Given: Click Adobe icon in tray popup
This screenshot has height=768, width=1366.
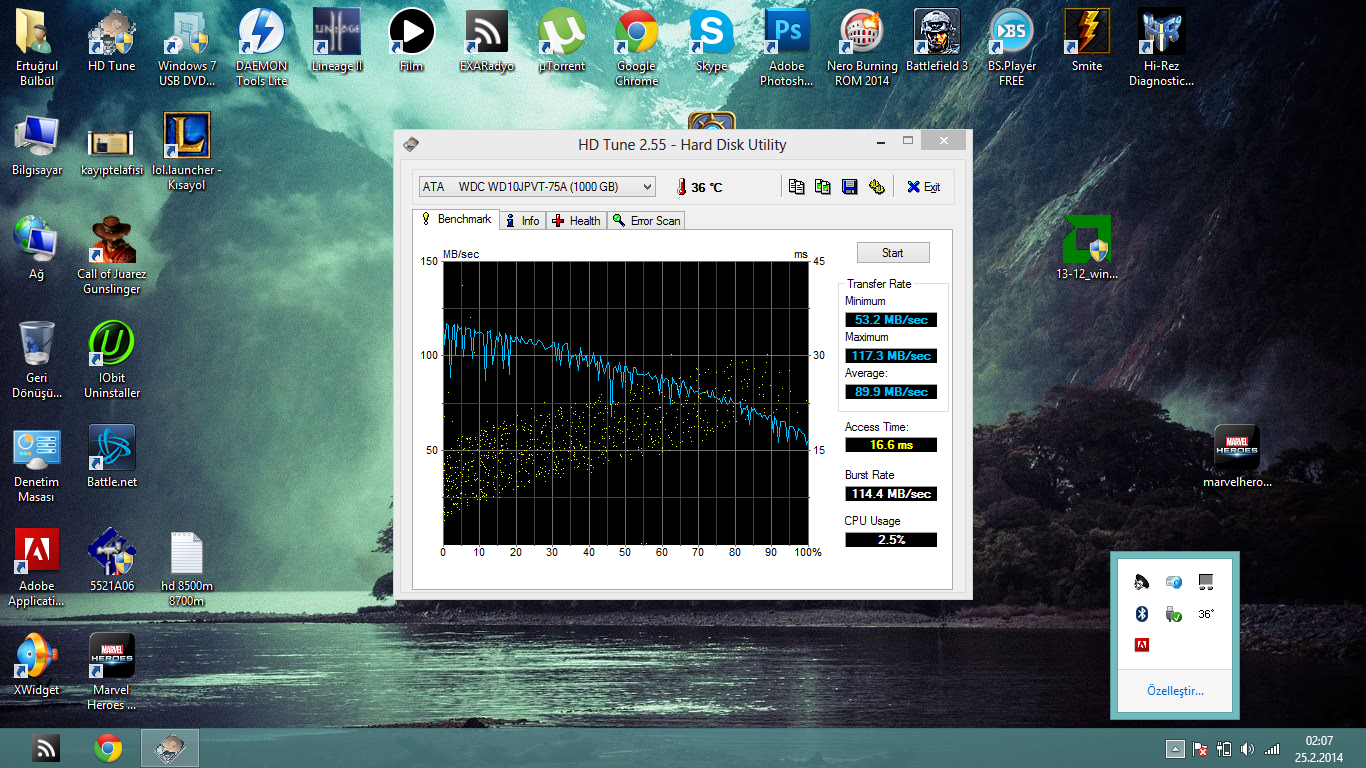Looking at the screenshot, I should (x=1142, y=645).
